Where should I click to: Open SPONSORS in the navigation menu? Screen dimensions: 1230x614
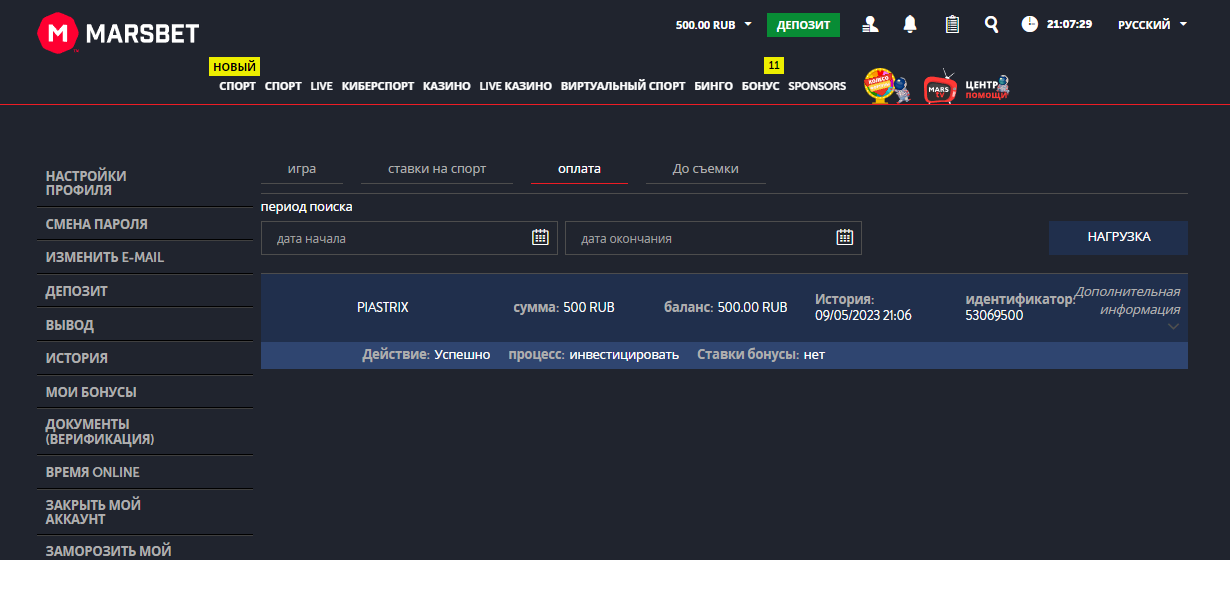click(817, 86)
